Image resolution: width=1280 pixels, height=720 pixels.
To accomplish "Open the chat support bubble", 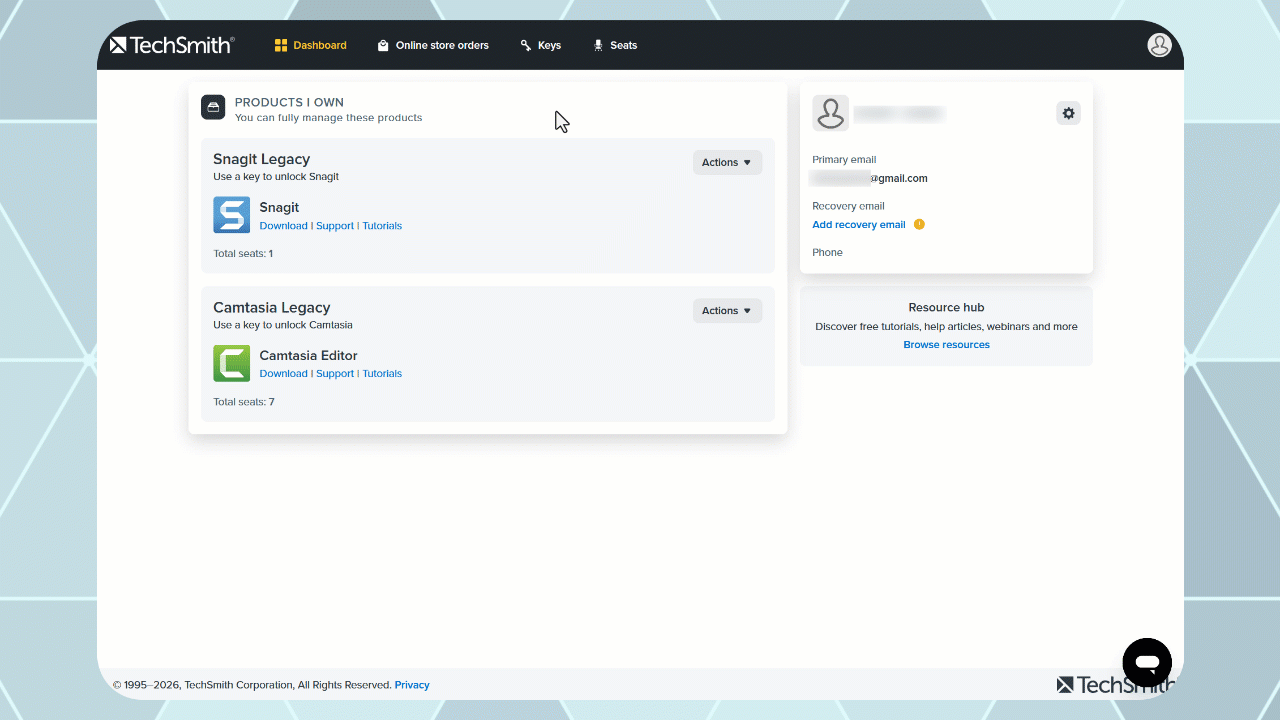I will (x=1147, y=662).
